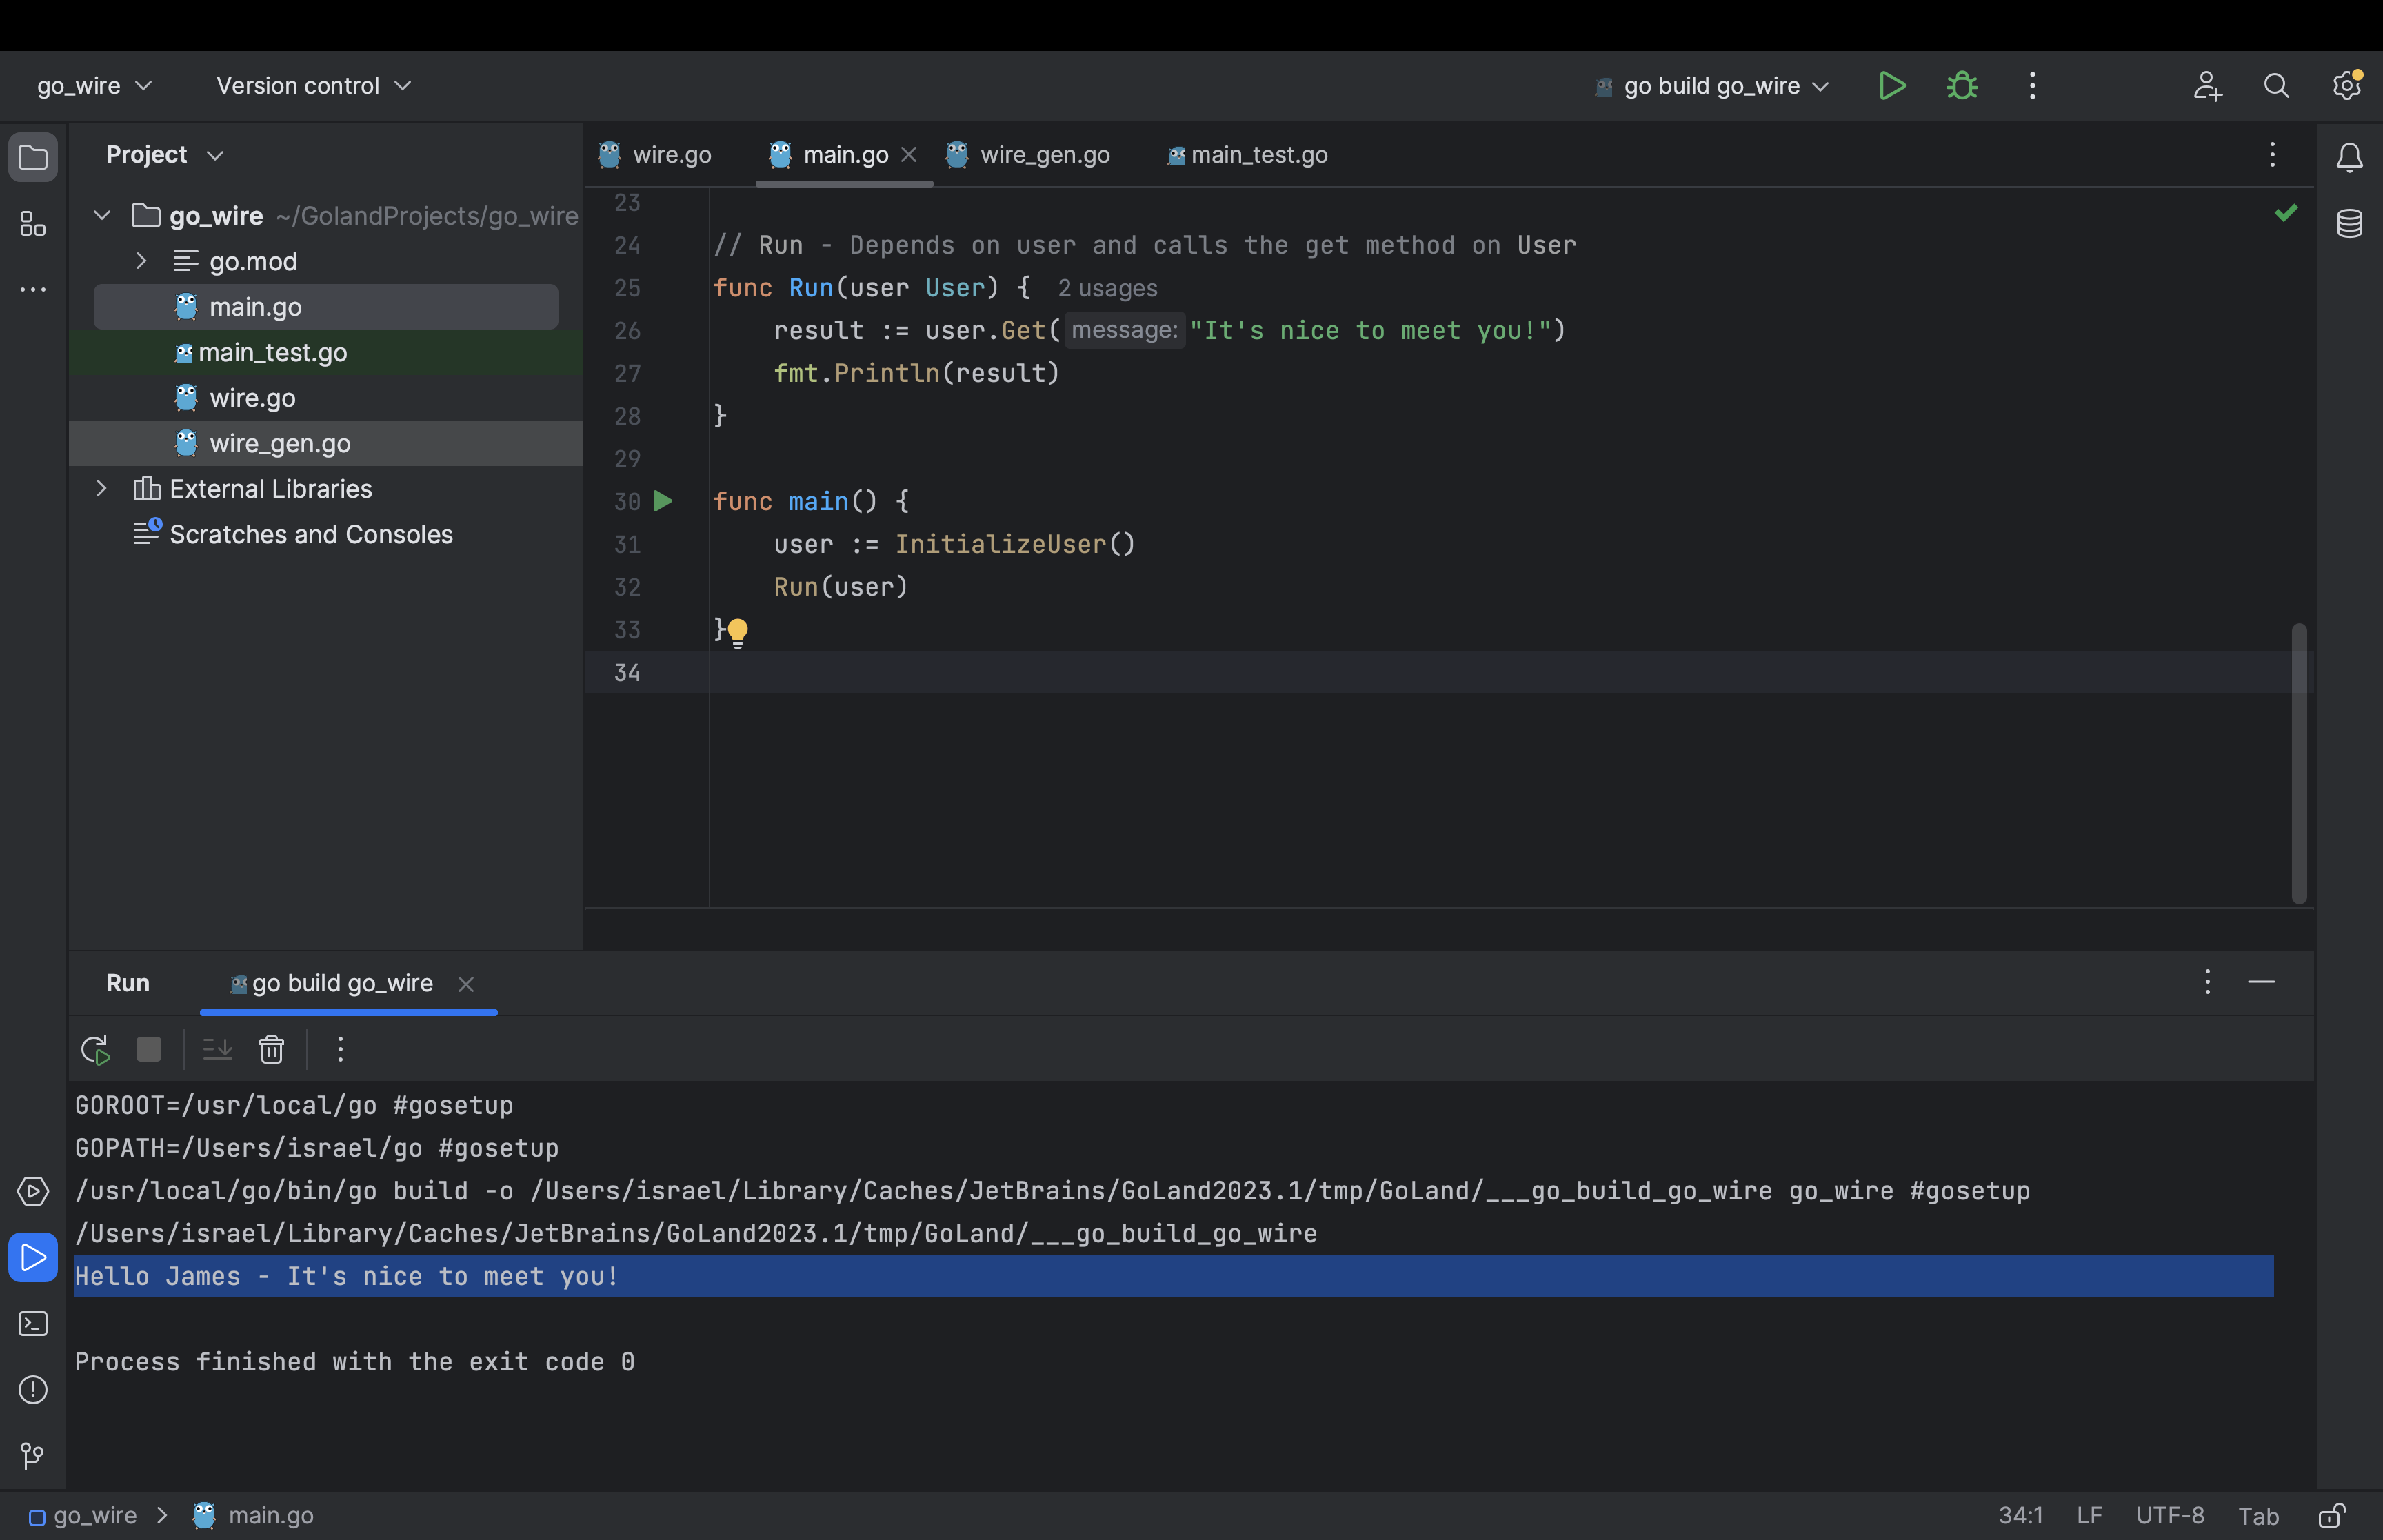Toggle the Project tool window
Viewport: 2383px width, 1540px height.
[33, 156]
